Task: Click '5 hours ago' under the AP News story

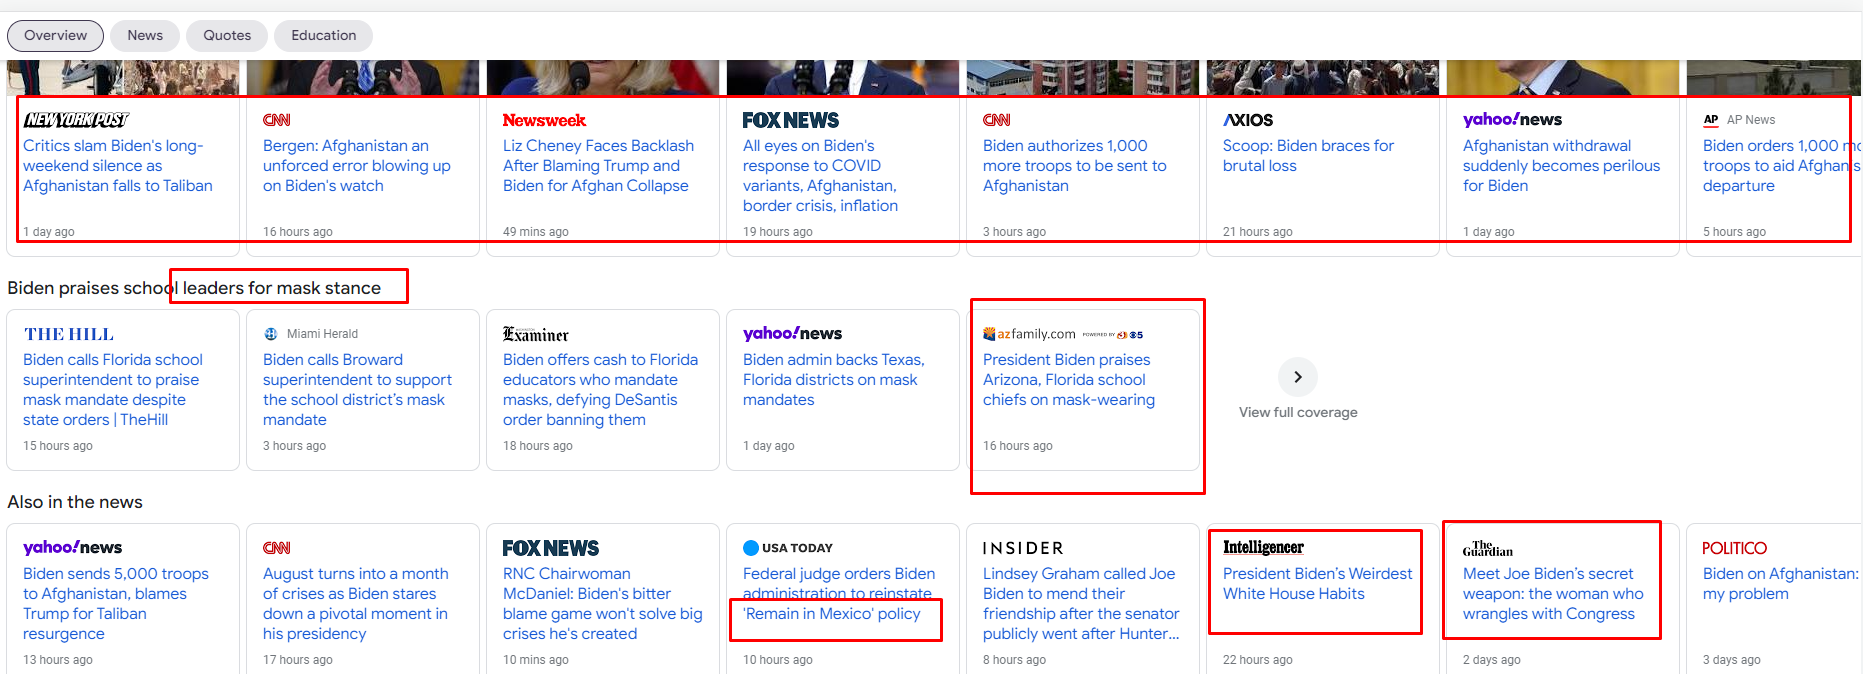Action: pos(1735,232)
